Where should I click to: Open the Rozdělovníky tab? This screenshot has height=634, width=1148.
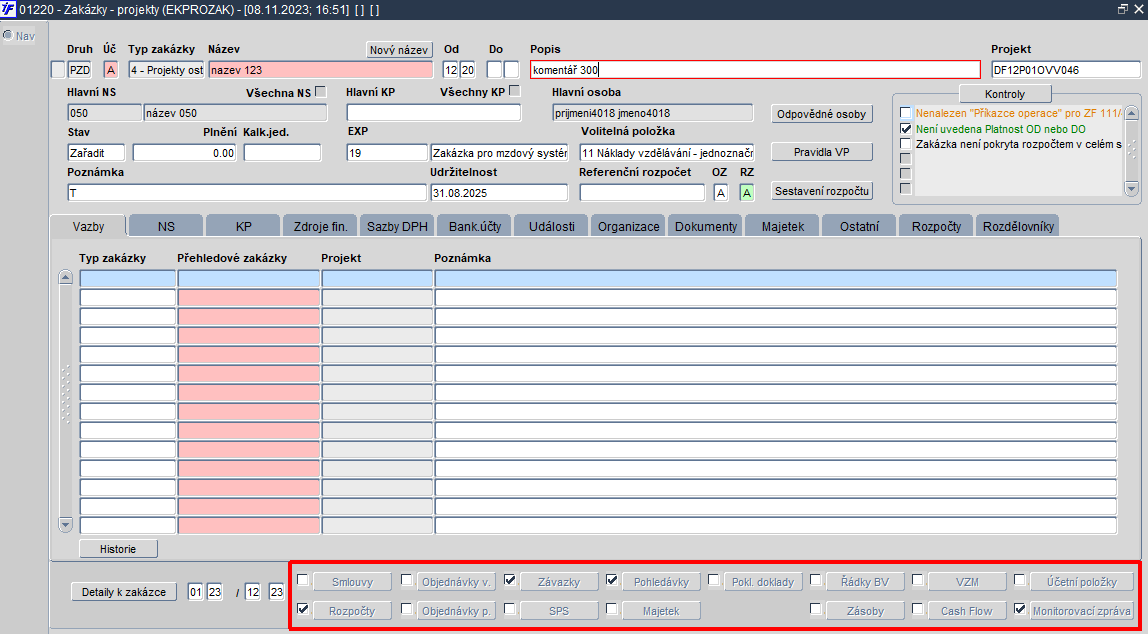click(x=1018, y=226)
